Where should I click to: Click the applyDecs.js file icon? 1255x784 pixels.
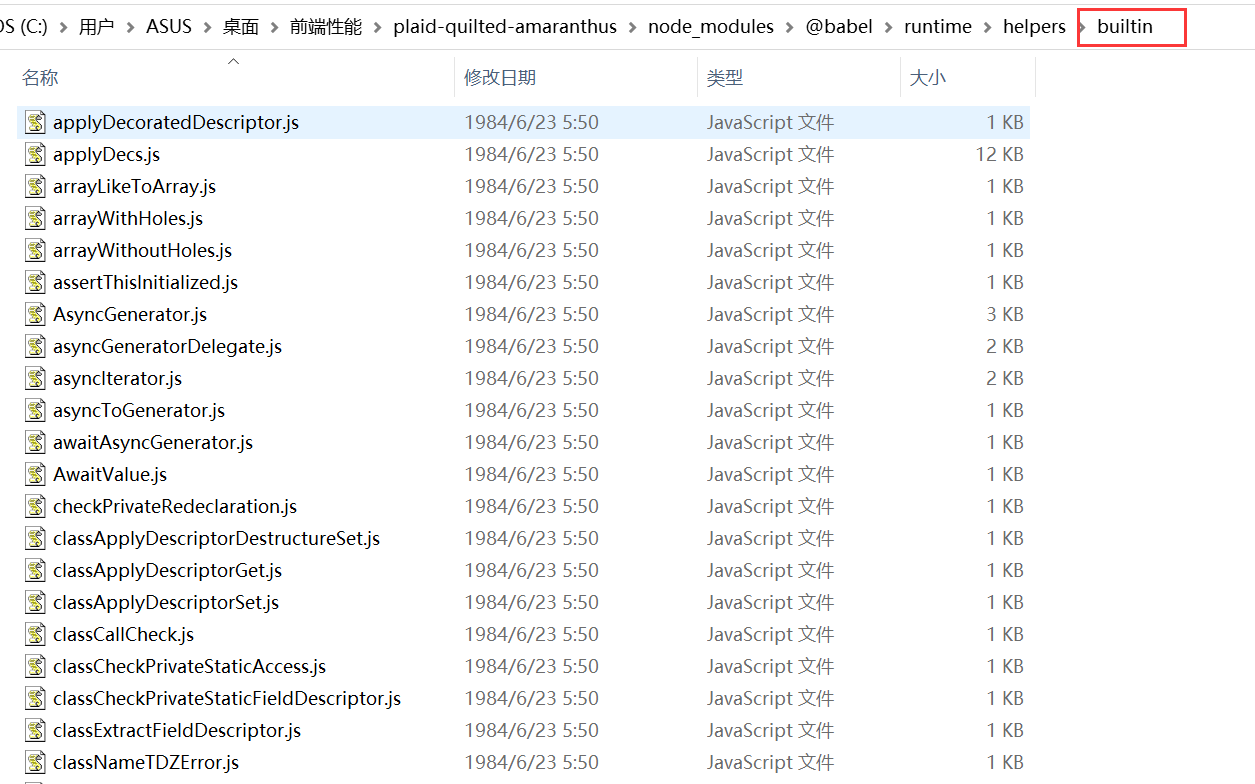[36, 154]
